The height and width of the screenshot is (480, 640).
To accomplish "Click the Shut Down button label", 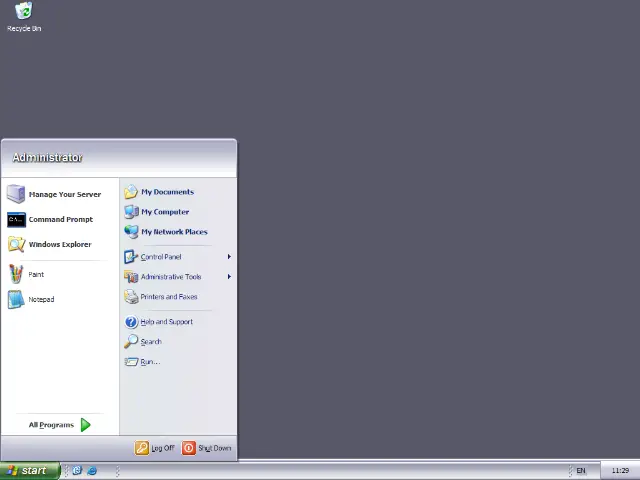I will pyautogui.click(x=215, y=448).
